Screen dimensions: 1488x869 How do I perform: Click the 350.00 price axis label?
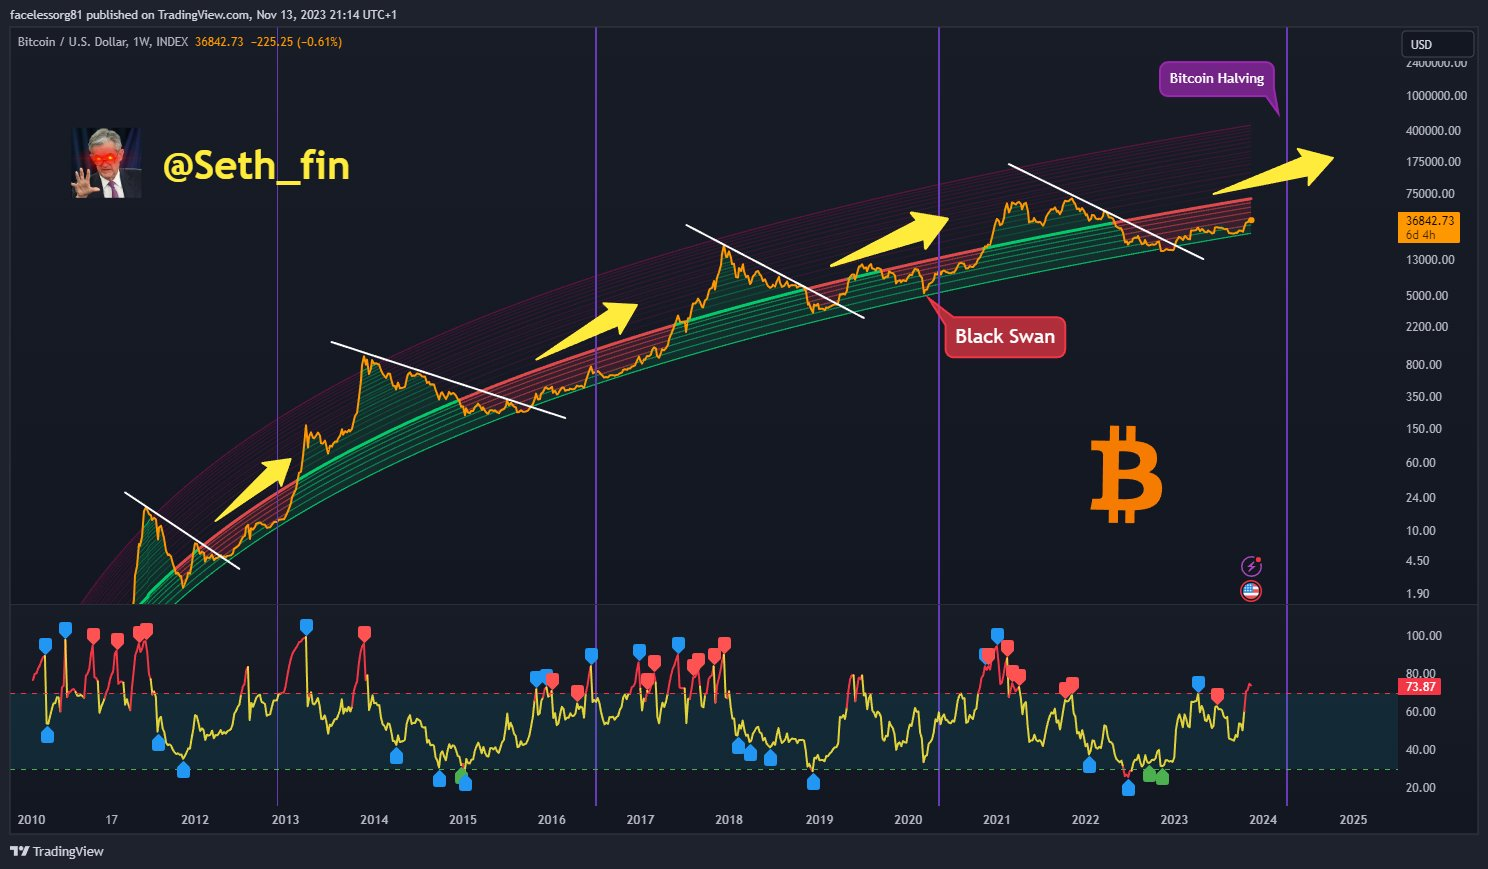tap(1424, 397)
